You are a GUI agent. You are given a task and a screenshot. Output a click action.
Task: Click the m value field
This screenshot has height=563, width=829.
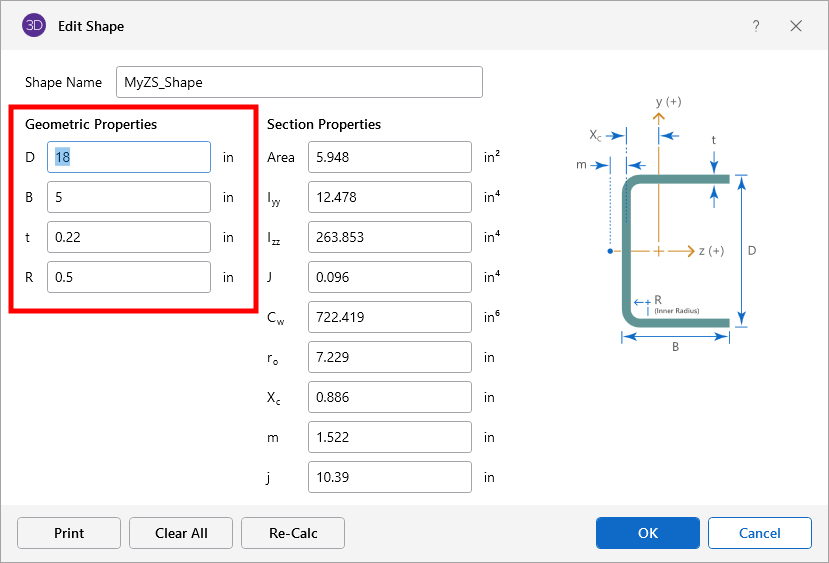pos(389,437)
